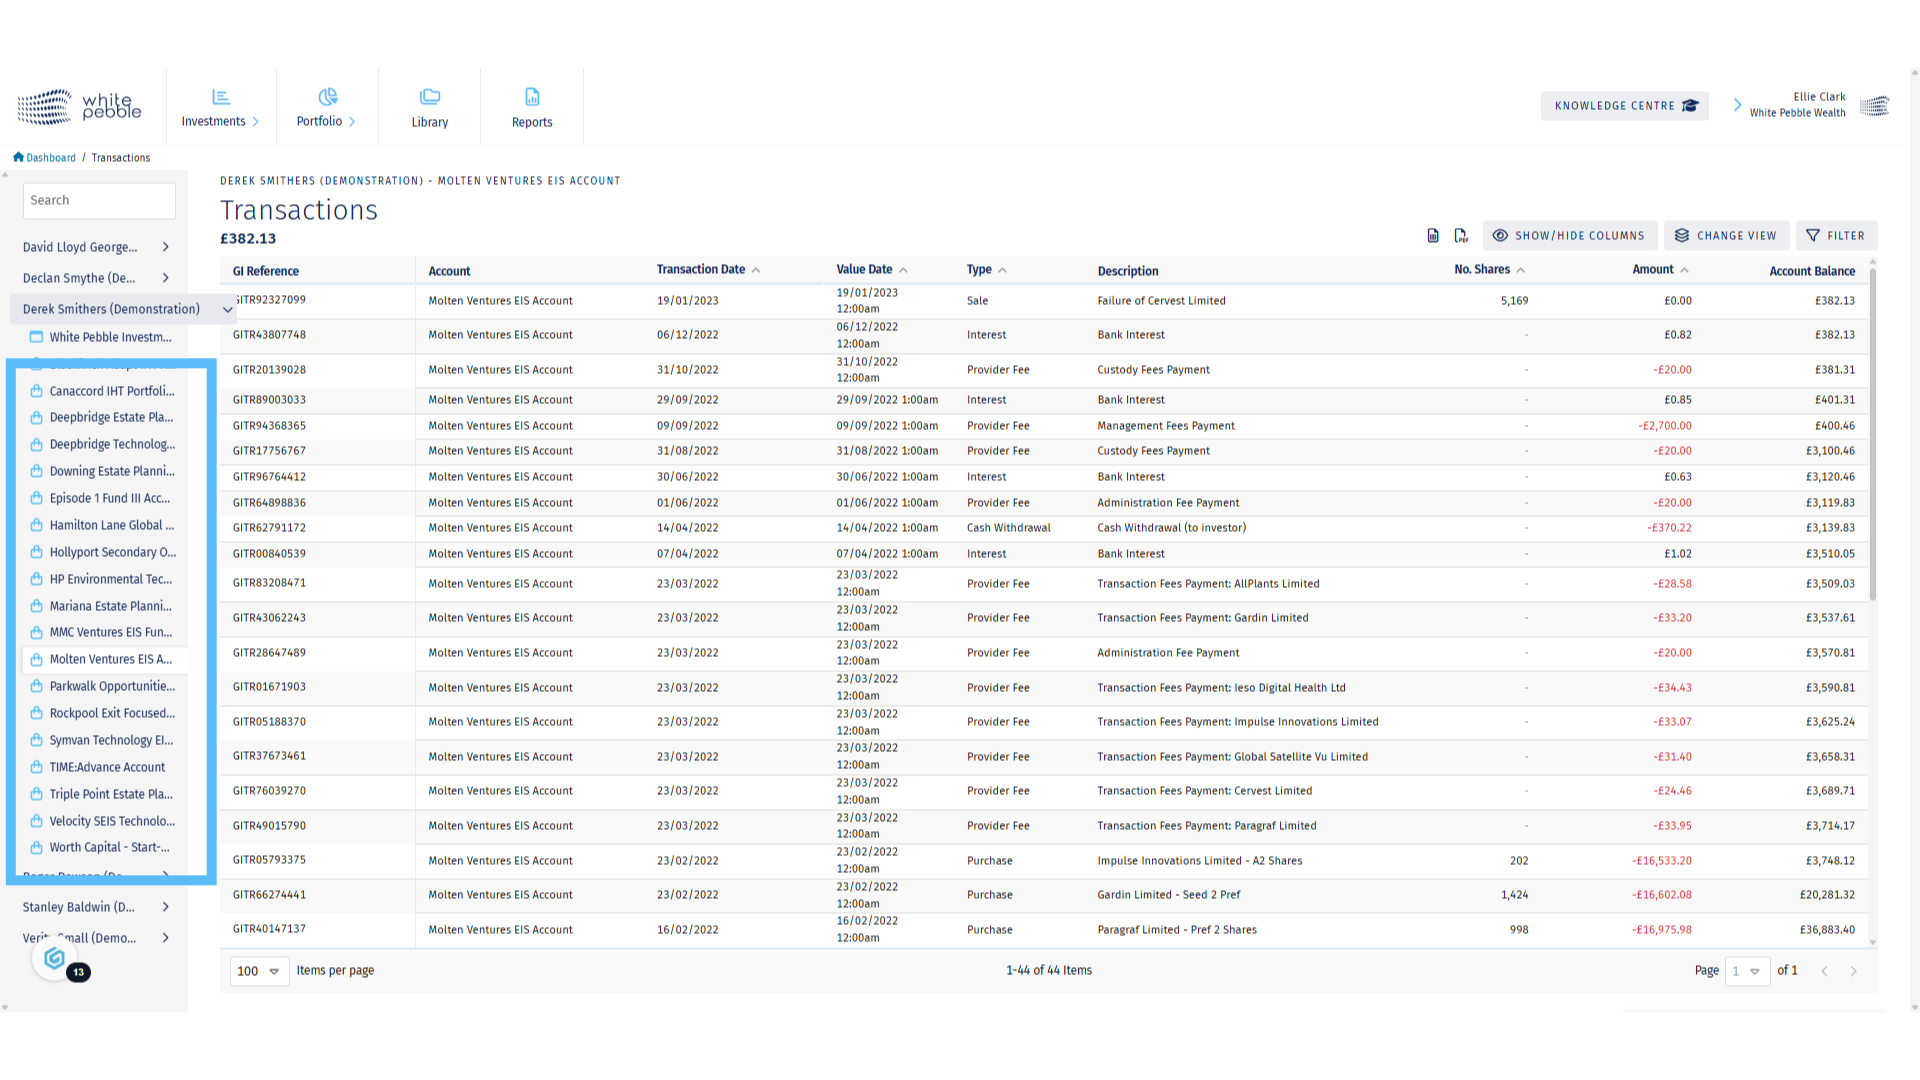
Task: Open the Portfolio menu
Action: [x=326, y=108]
